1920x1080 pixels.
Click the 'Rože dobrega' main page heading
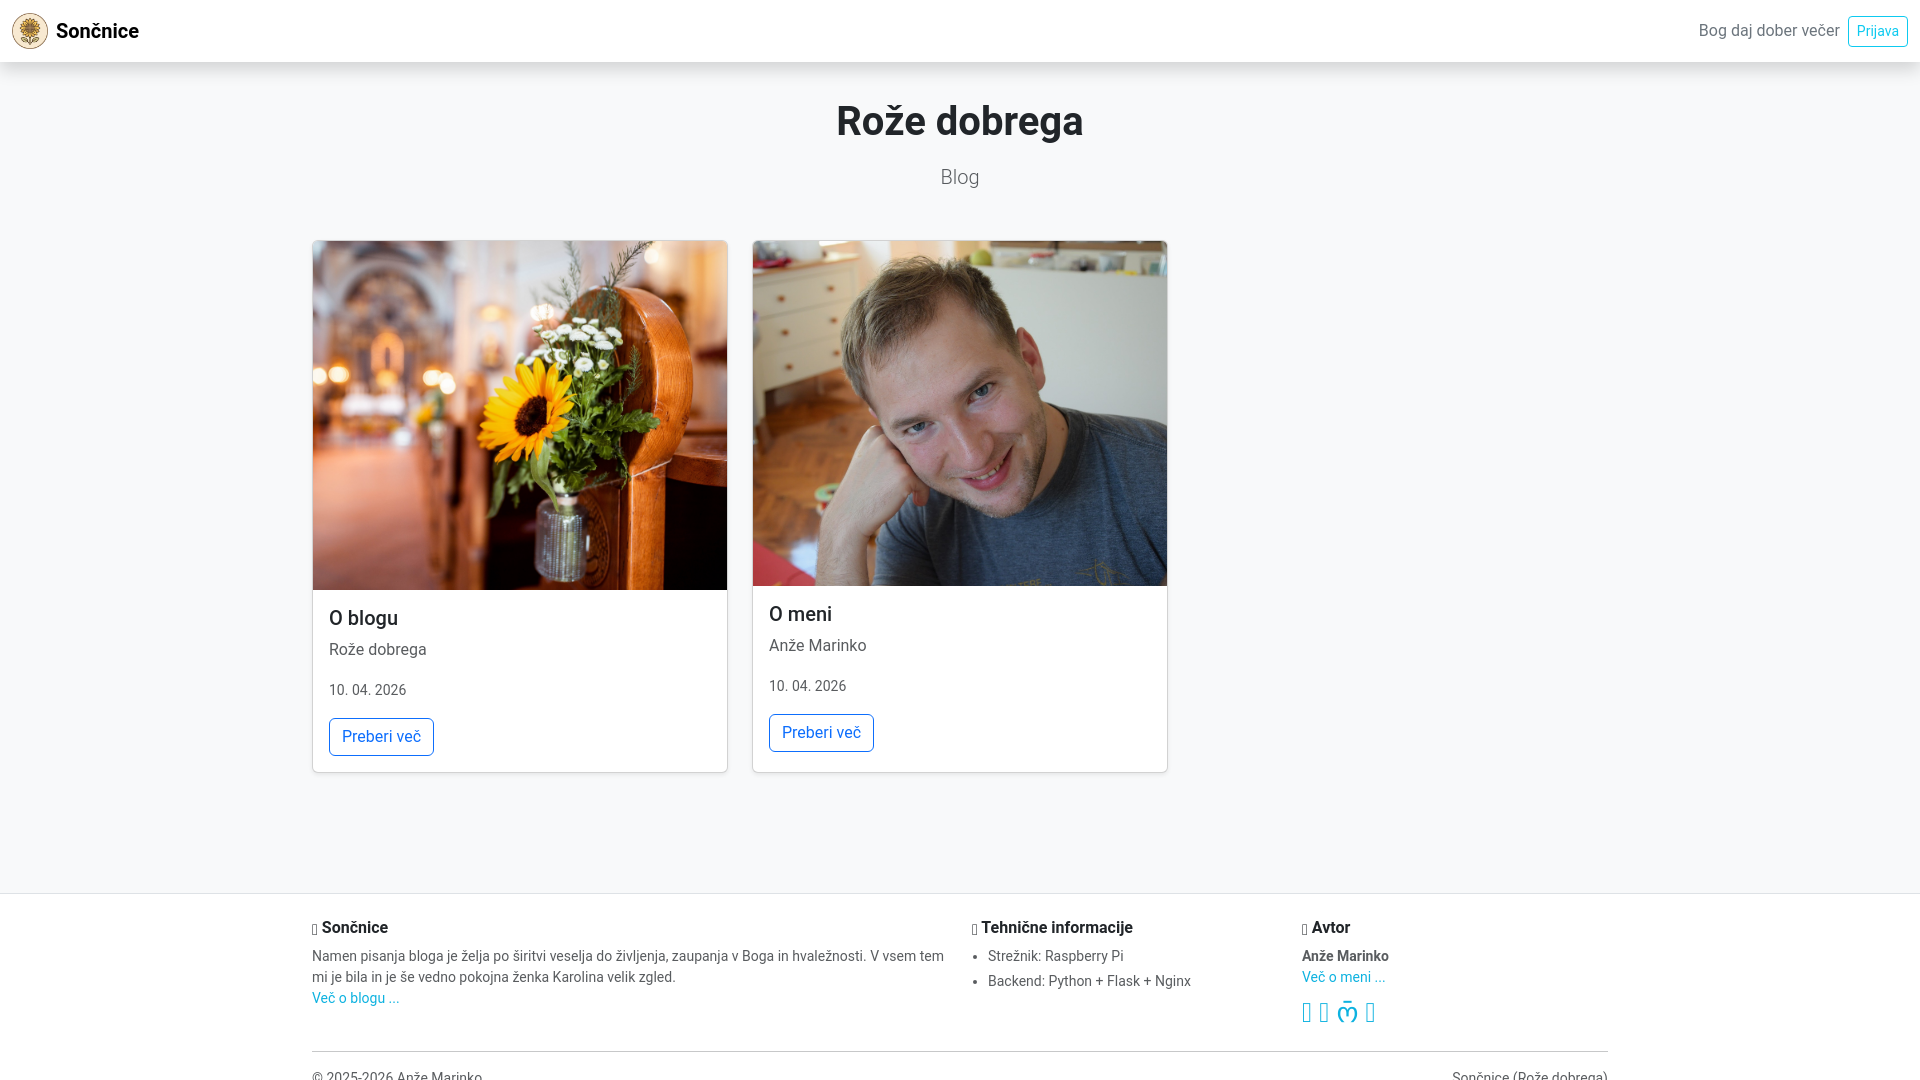coord(960,121)
